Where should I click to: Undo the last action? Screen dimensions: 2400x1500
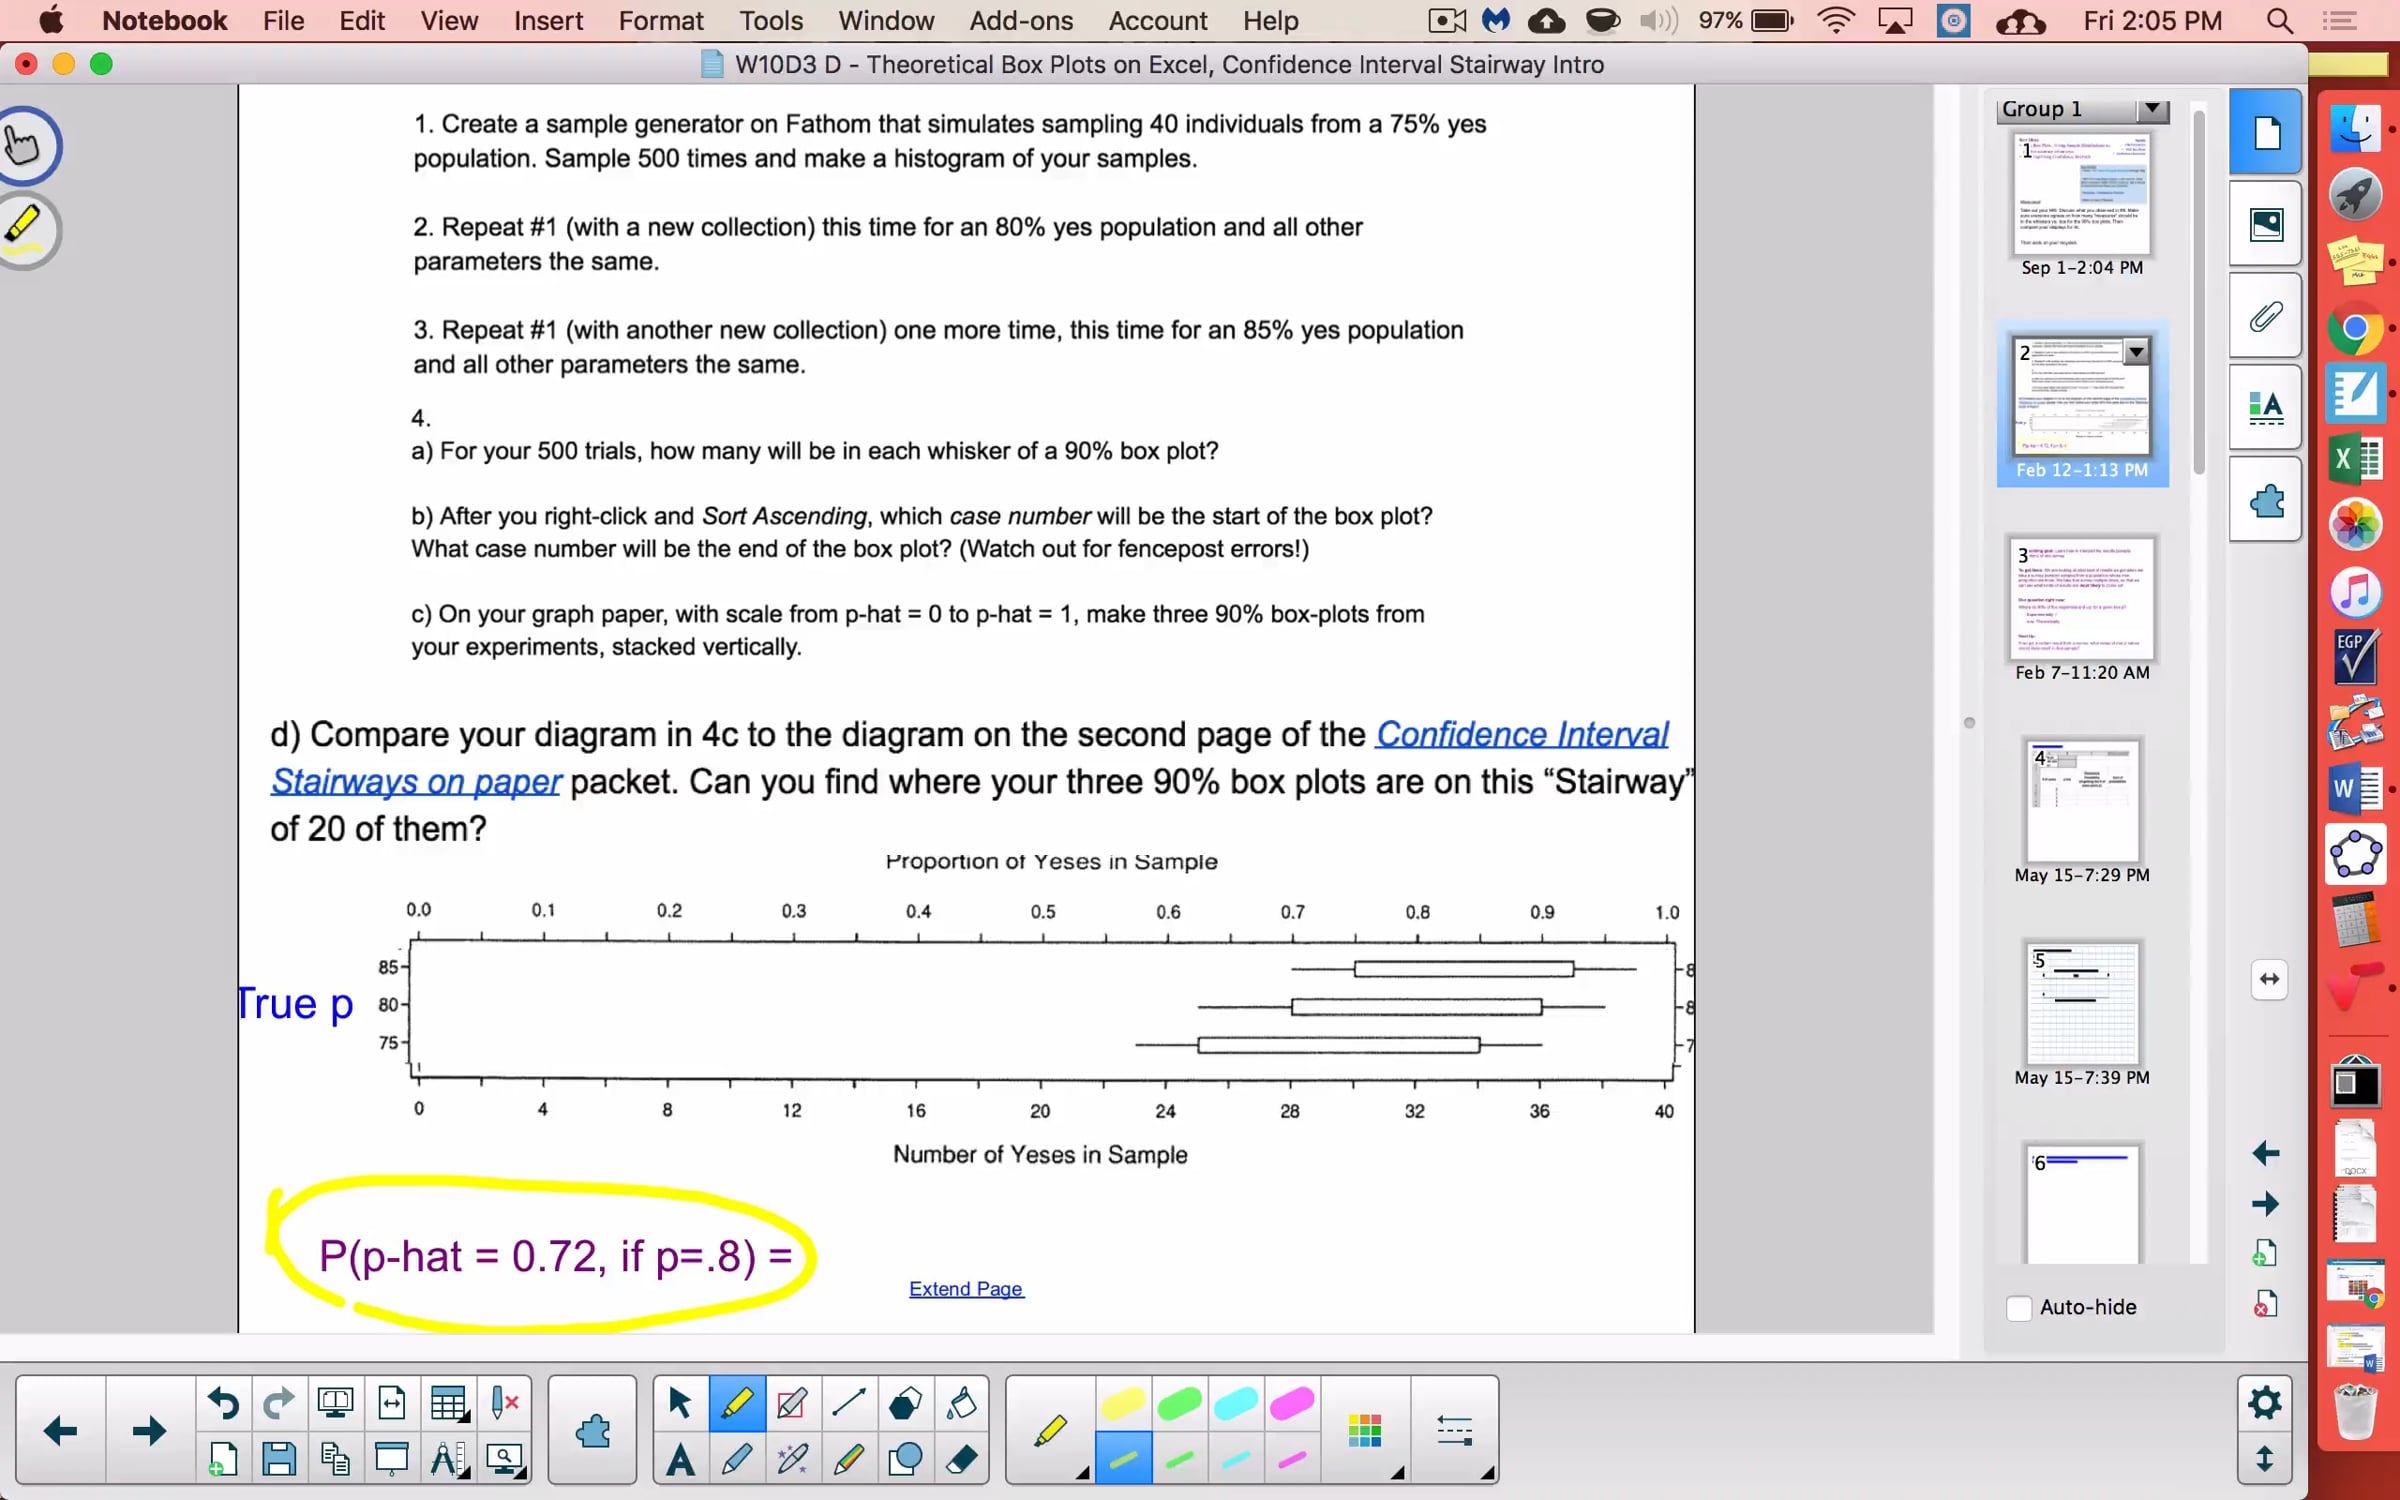point(222,1404)
